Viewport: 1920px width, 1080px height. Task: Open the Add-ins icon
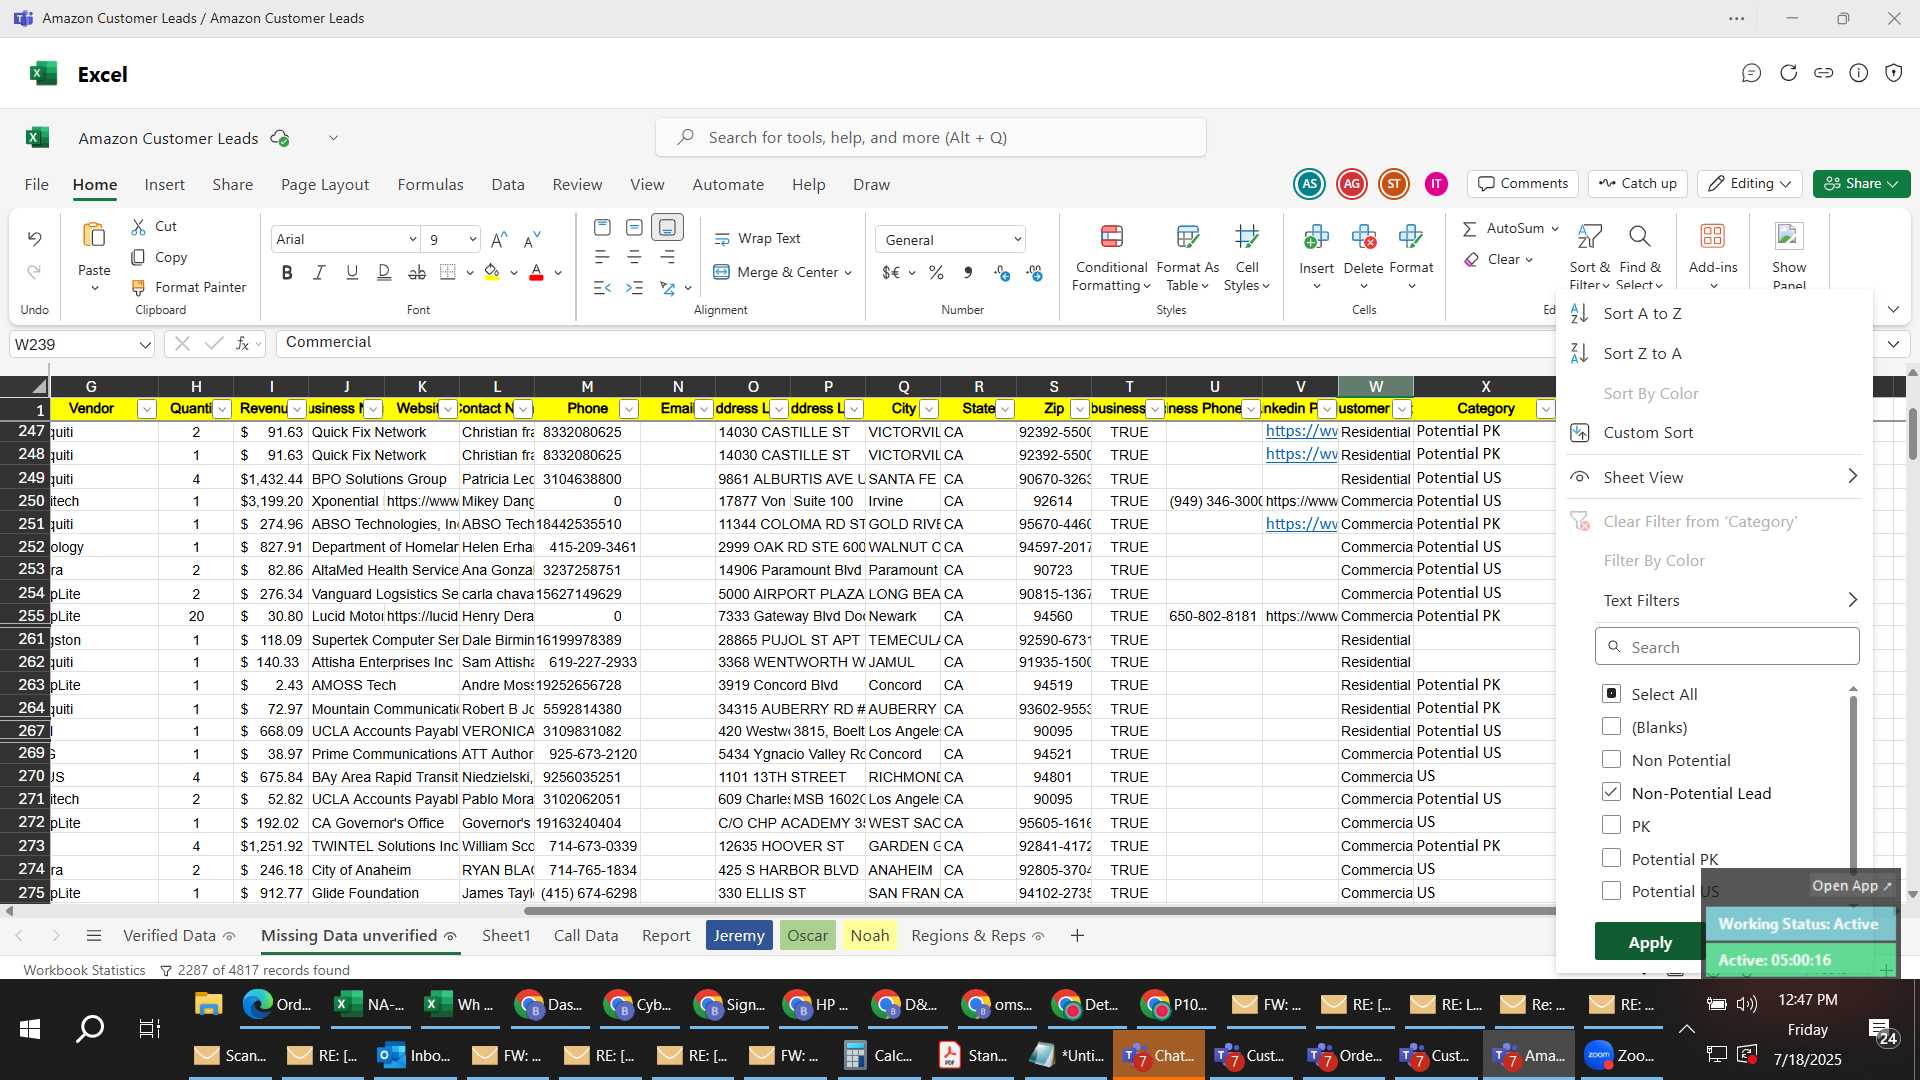pos(1713,236)
